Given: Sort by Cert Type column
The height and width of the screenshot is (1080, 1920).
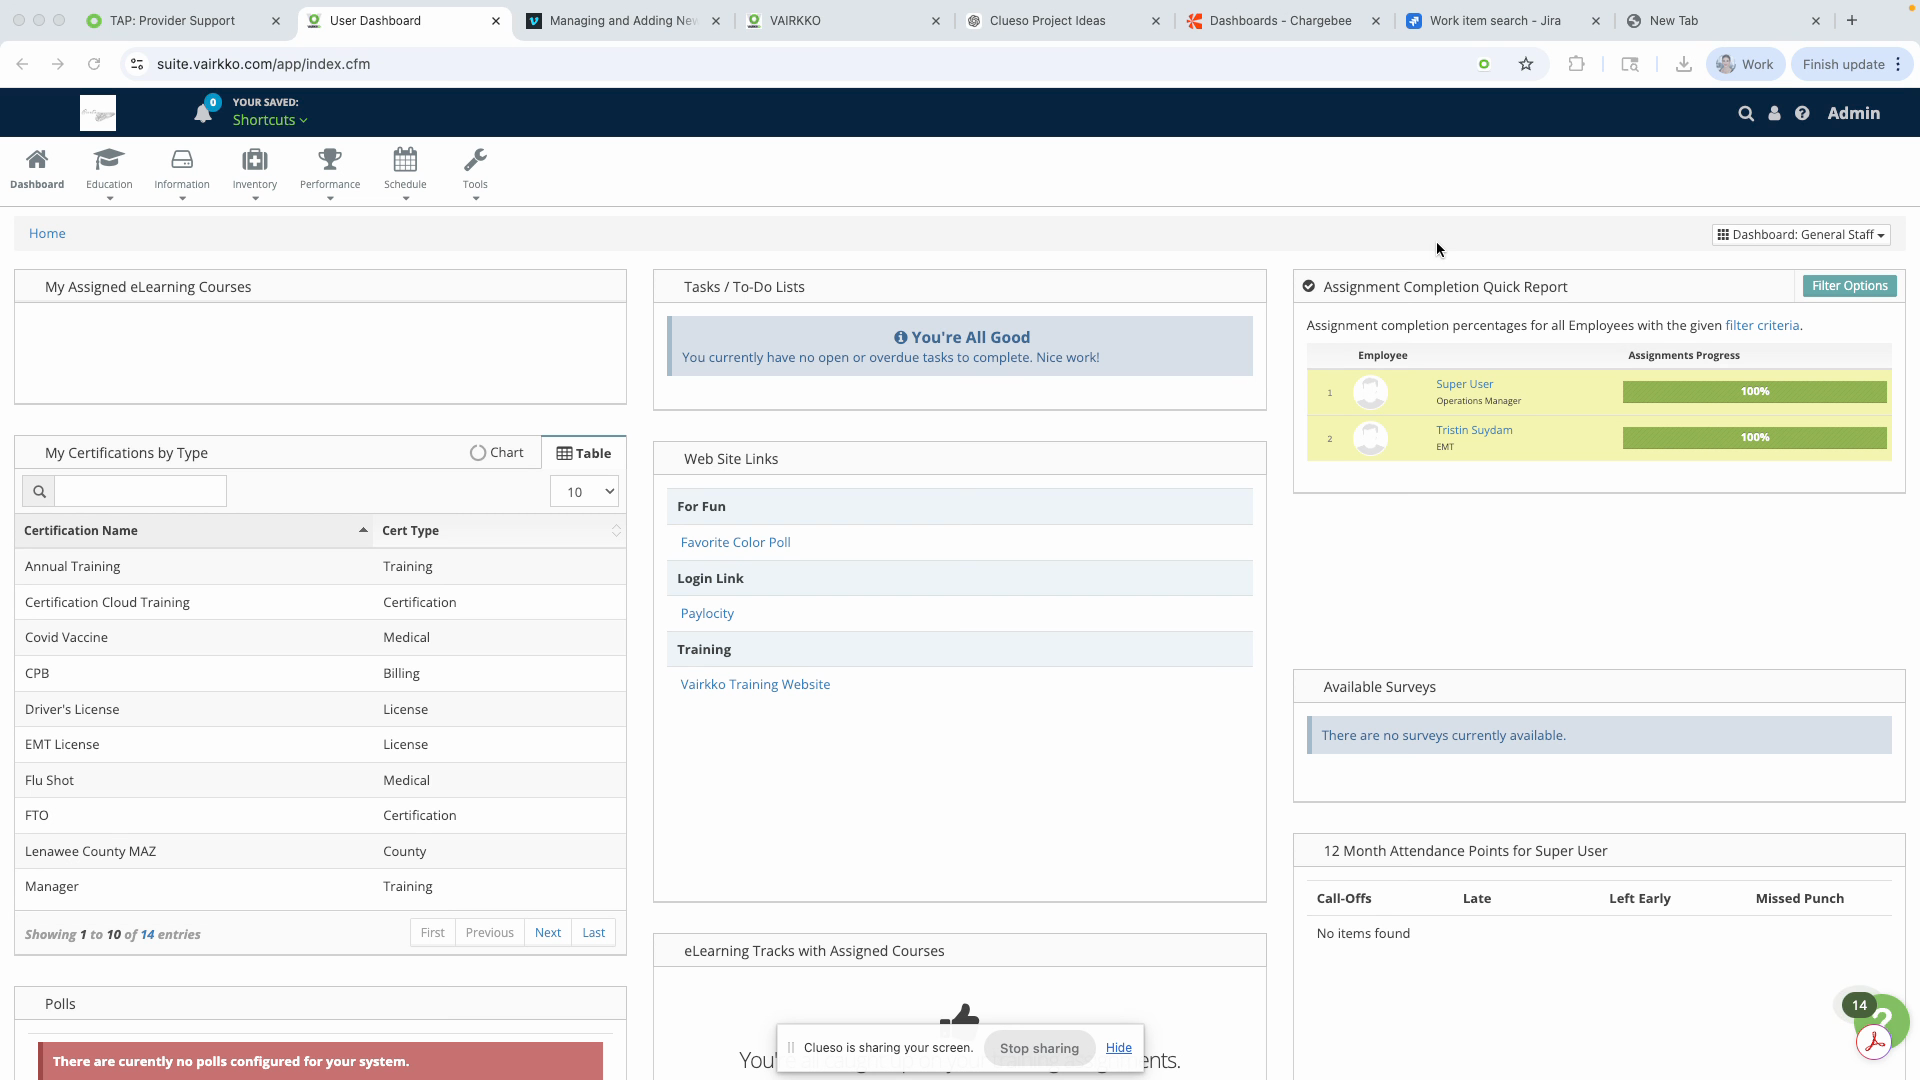Looking at the screenshot, I should point(499,531).
